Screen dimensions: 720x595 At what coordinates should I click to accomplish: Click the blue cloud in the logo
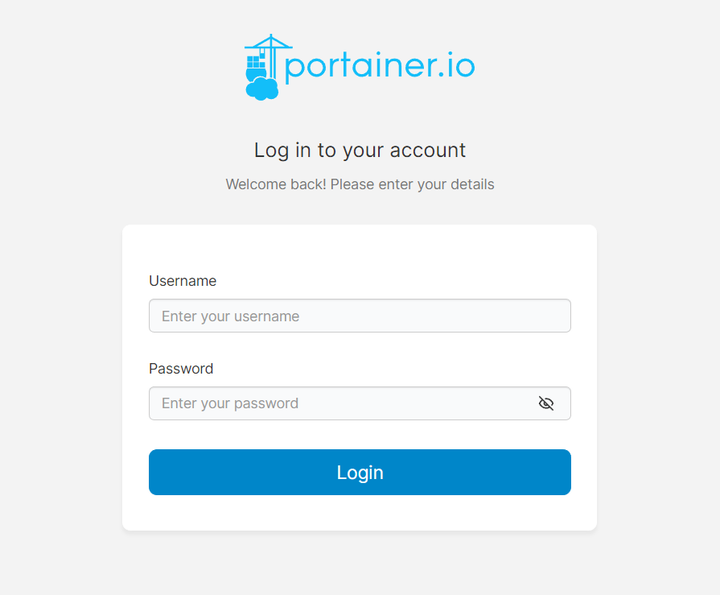tap(262, 89)
